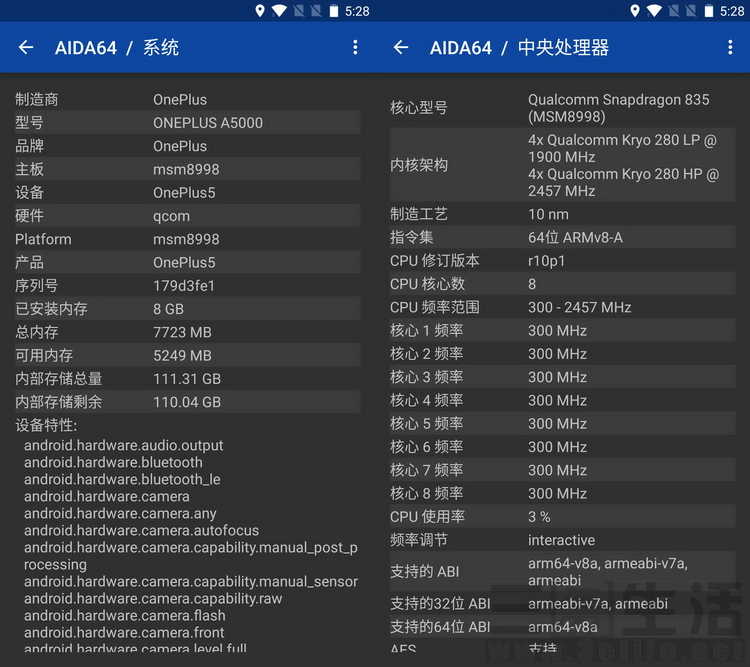Select the 设备 OnePlus5 row

click(188, 193)
